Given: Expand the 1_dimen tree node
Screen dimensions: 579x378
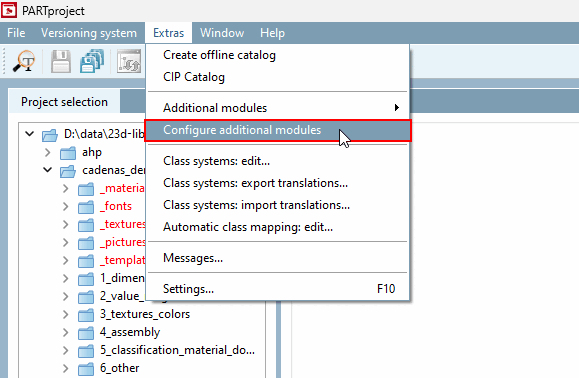Looking at the screenshot, I should 66,278.
